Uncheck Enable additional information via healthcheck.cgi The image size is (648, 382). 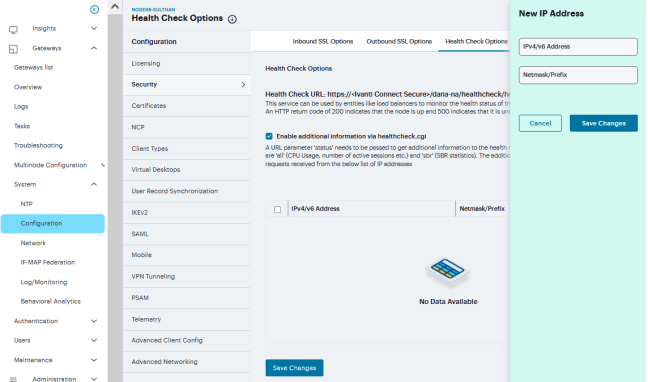269,136
